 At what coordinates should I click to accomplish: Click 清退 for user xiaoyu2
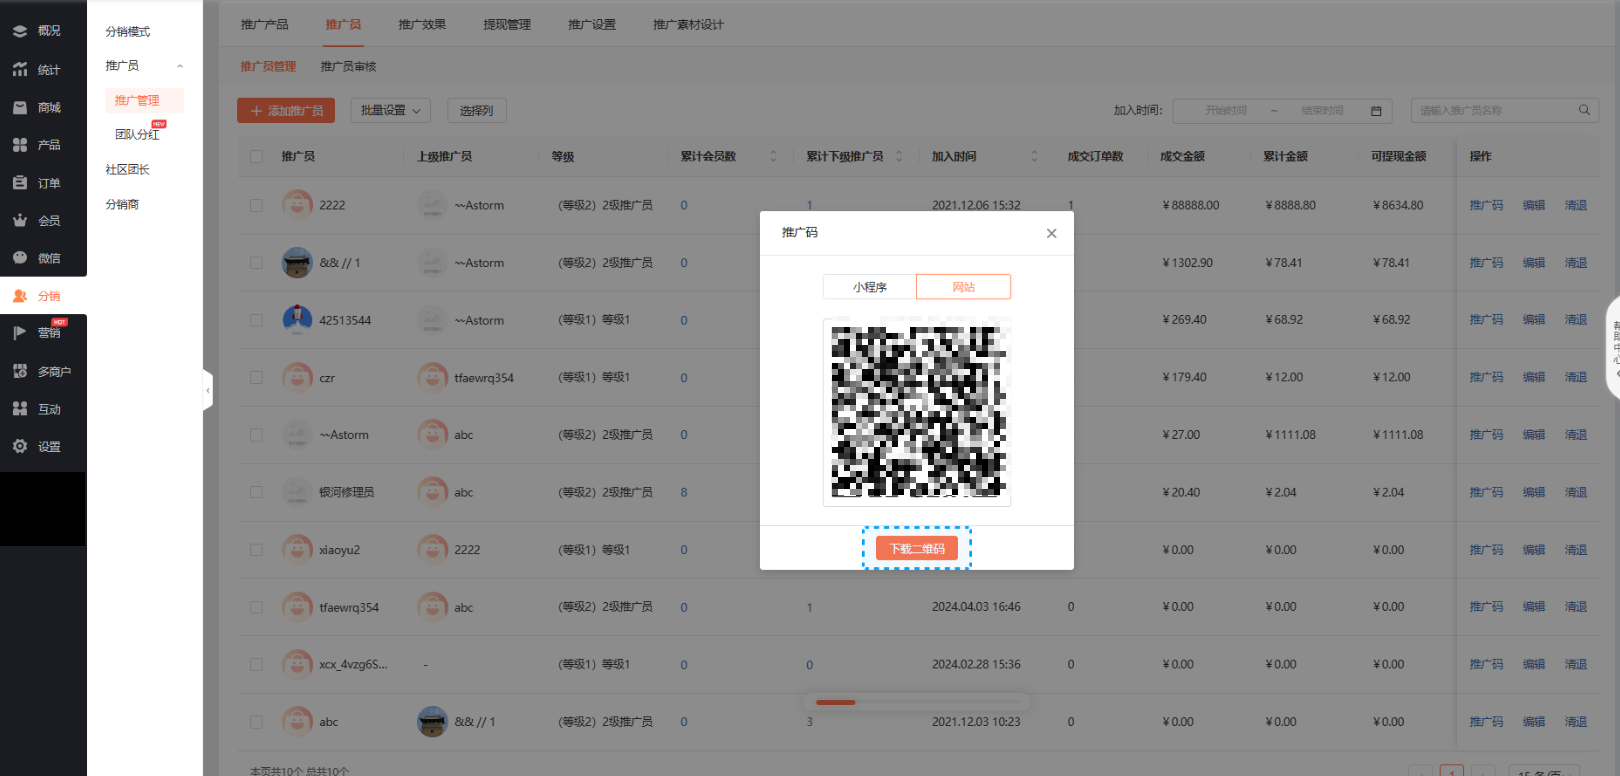pyautogui.click(x=1576, y=550)
